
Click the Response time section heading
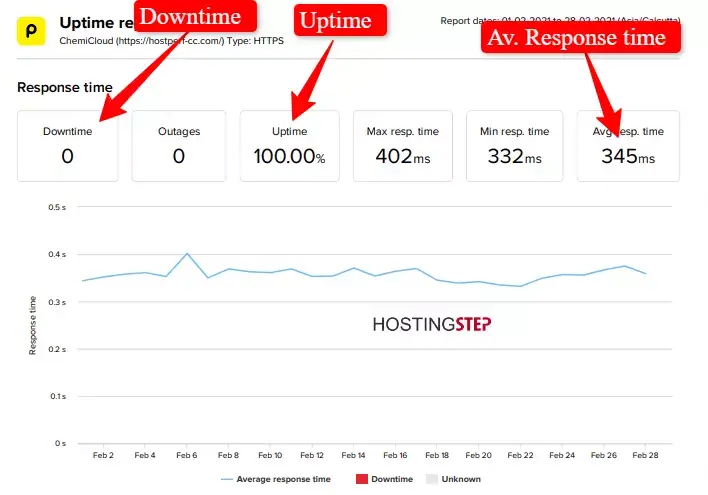(65, 87)
